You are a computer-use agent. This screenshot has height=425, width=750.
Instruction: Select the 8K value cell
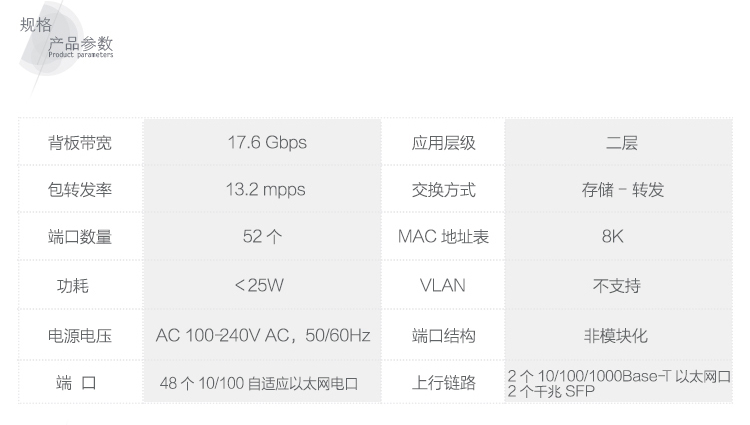tap(621, 238)
